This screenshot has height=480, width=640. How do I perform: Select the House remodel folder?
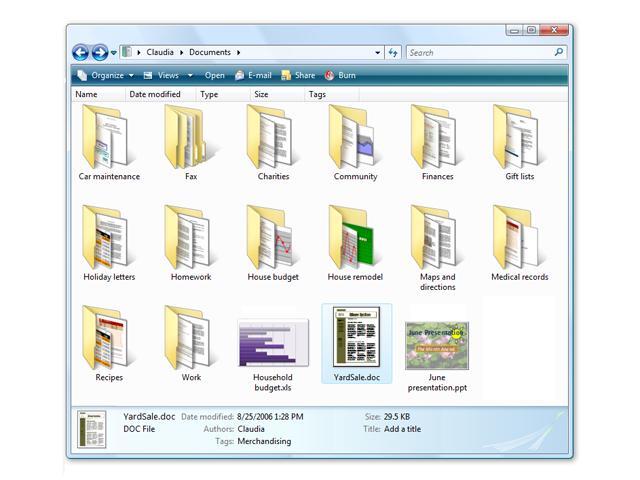click(354, 238)
